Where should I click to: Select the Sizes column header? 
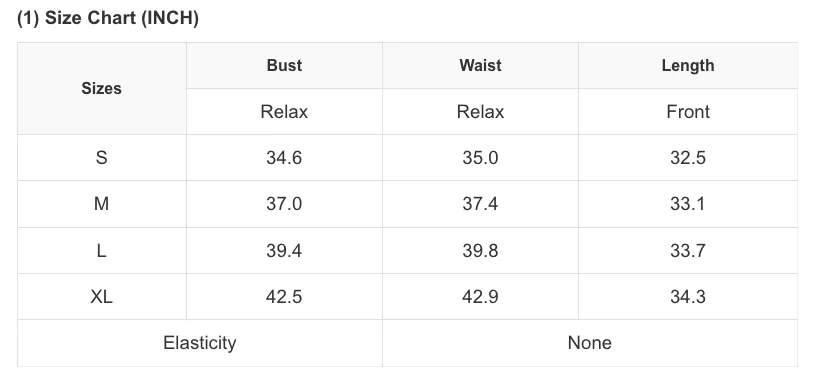[x=102, y=88]
